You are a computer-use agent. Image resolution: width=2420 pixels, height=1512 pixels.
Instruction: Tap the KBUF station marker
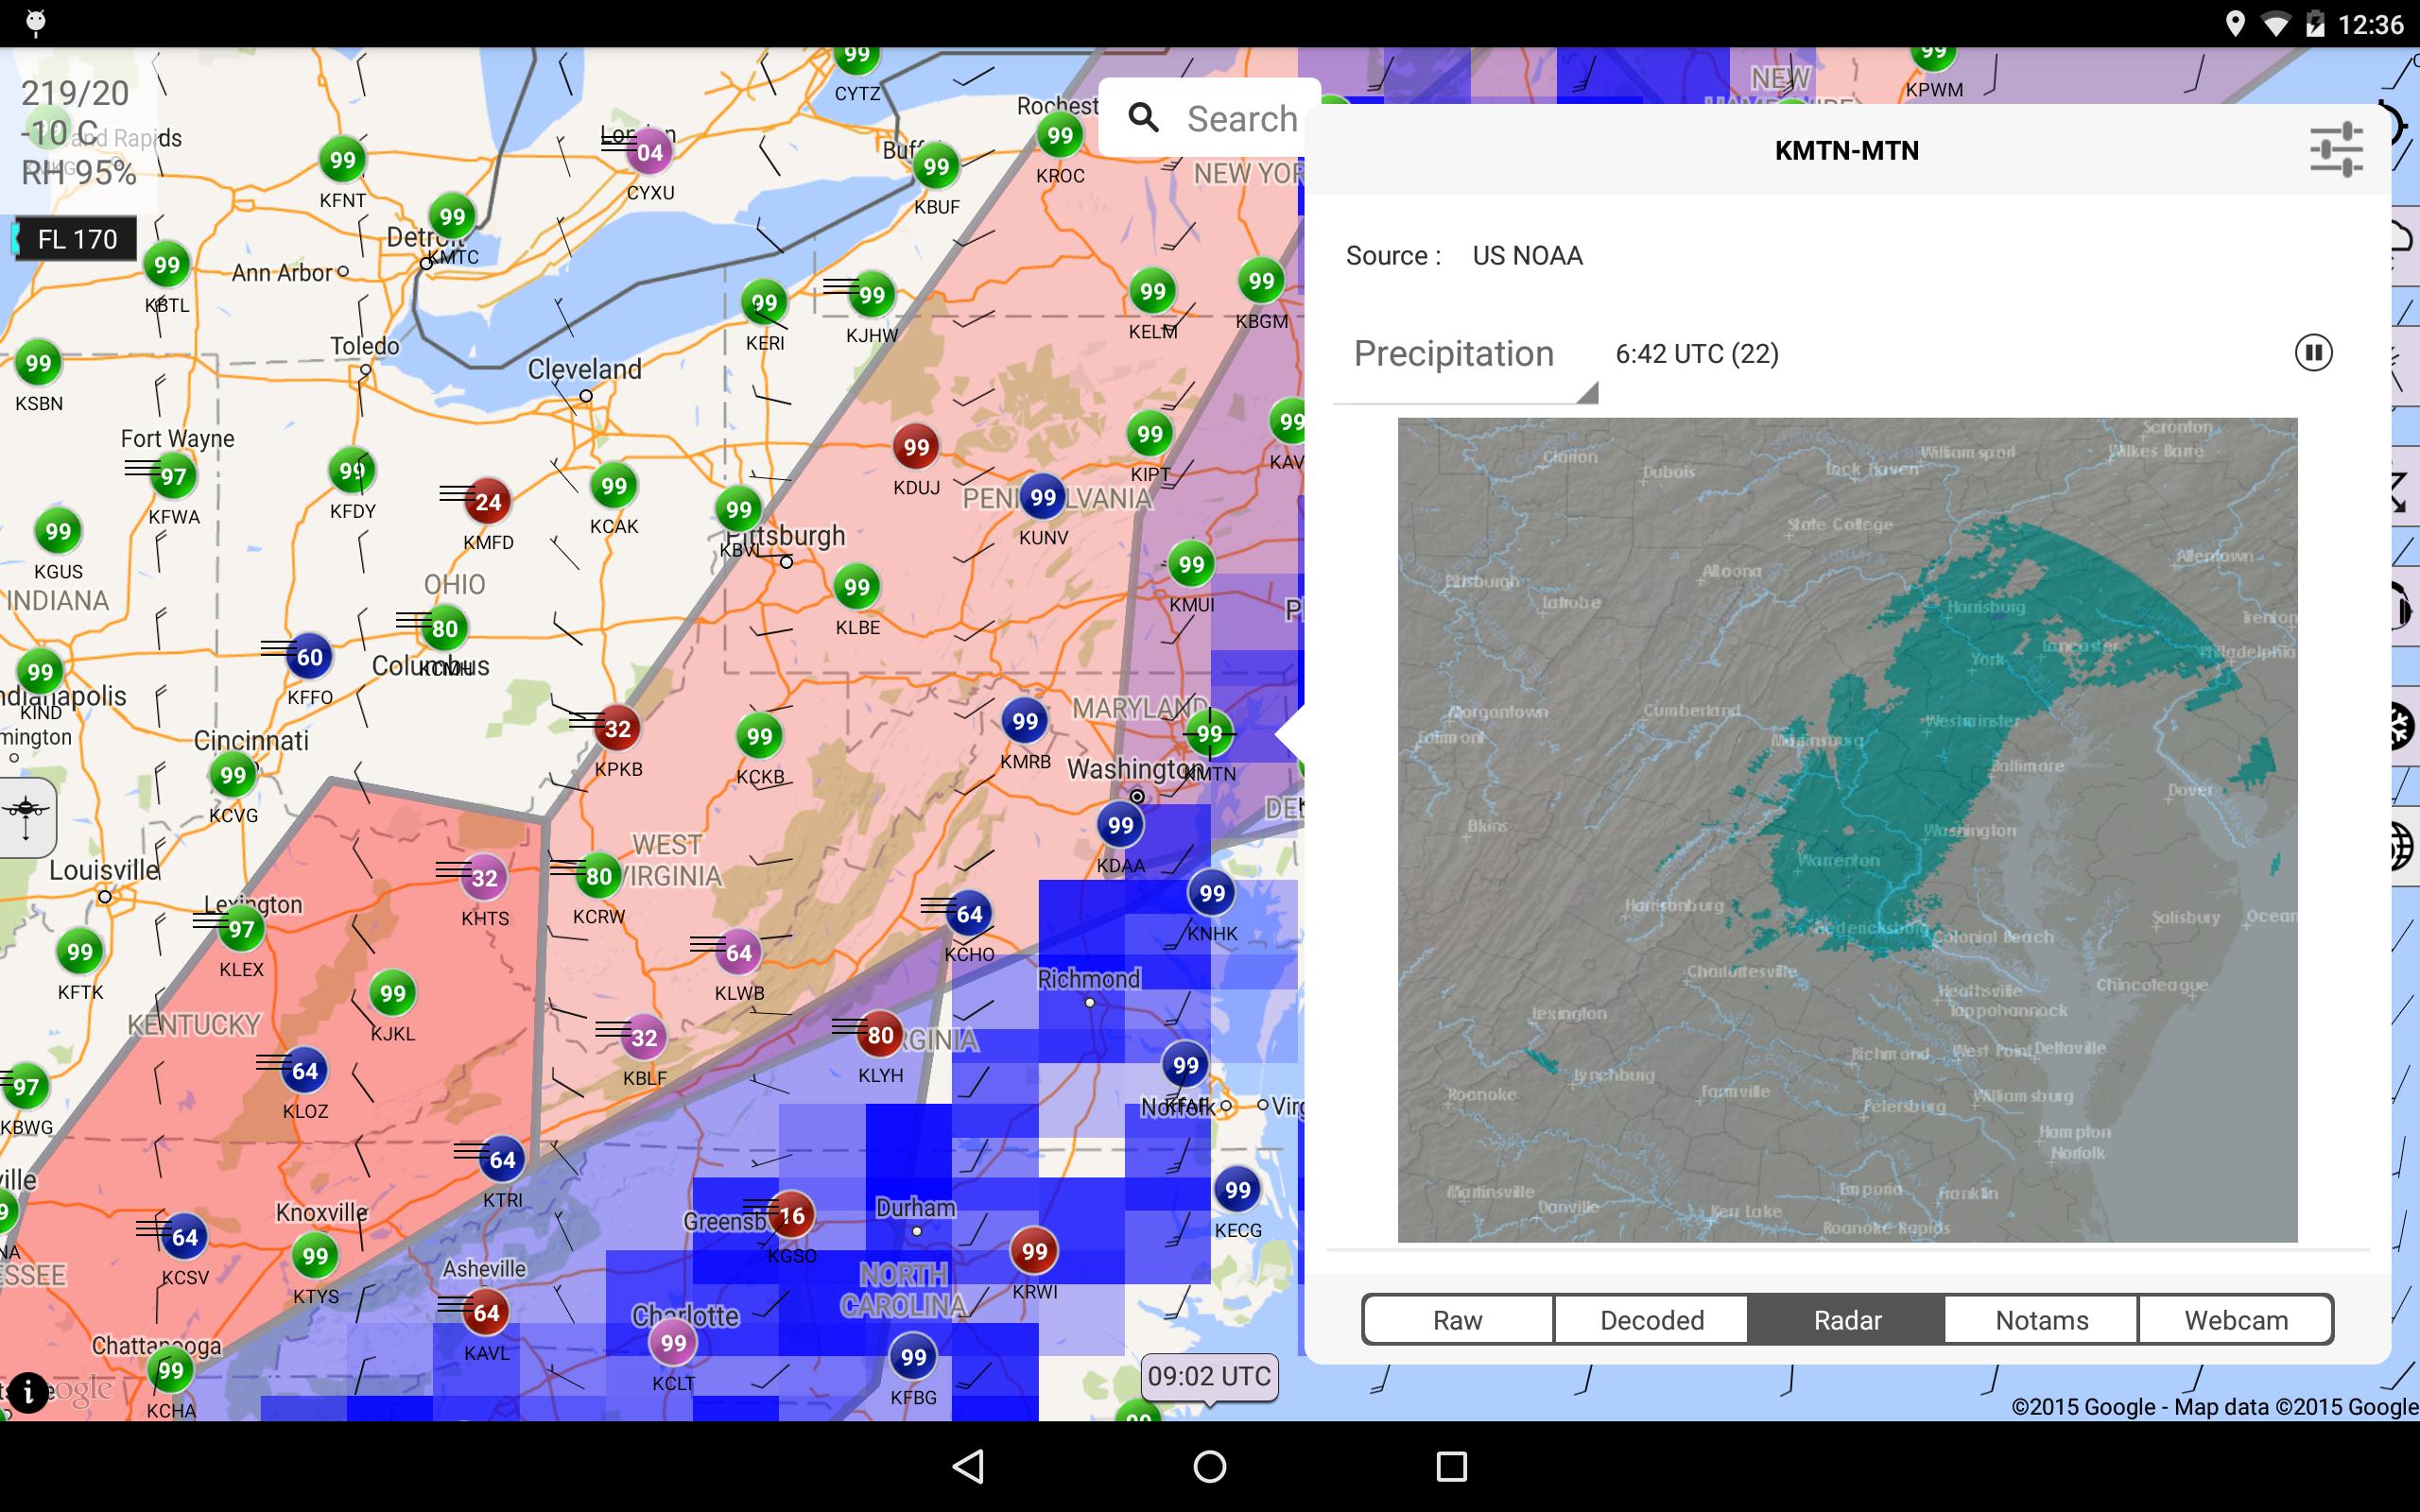click(x=936, y=166)
